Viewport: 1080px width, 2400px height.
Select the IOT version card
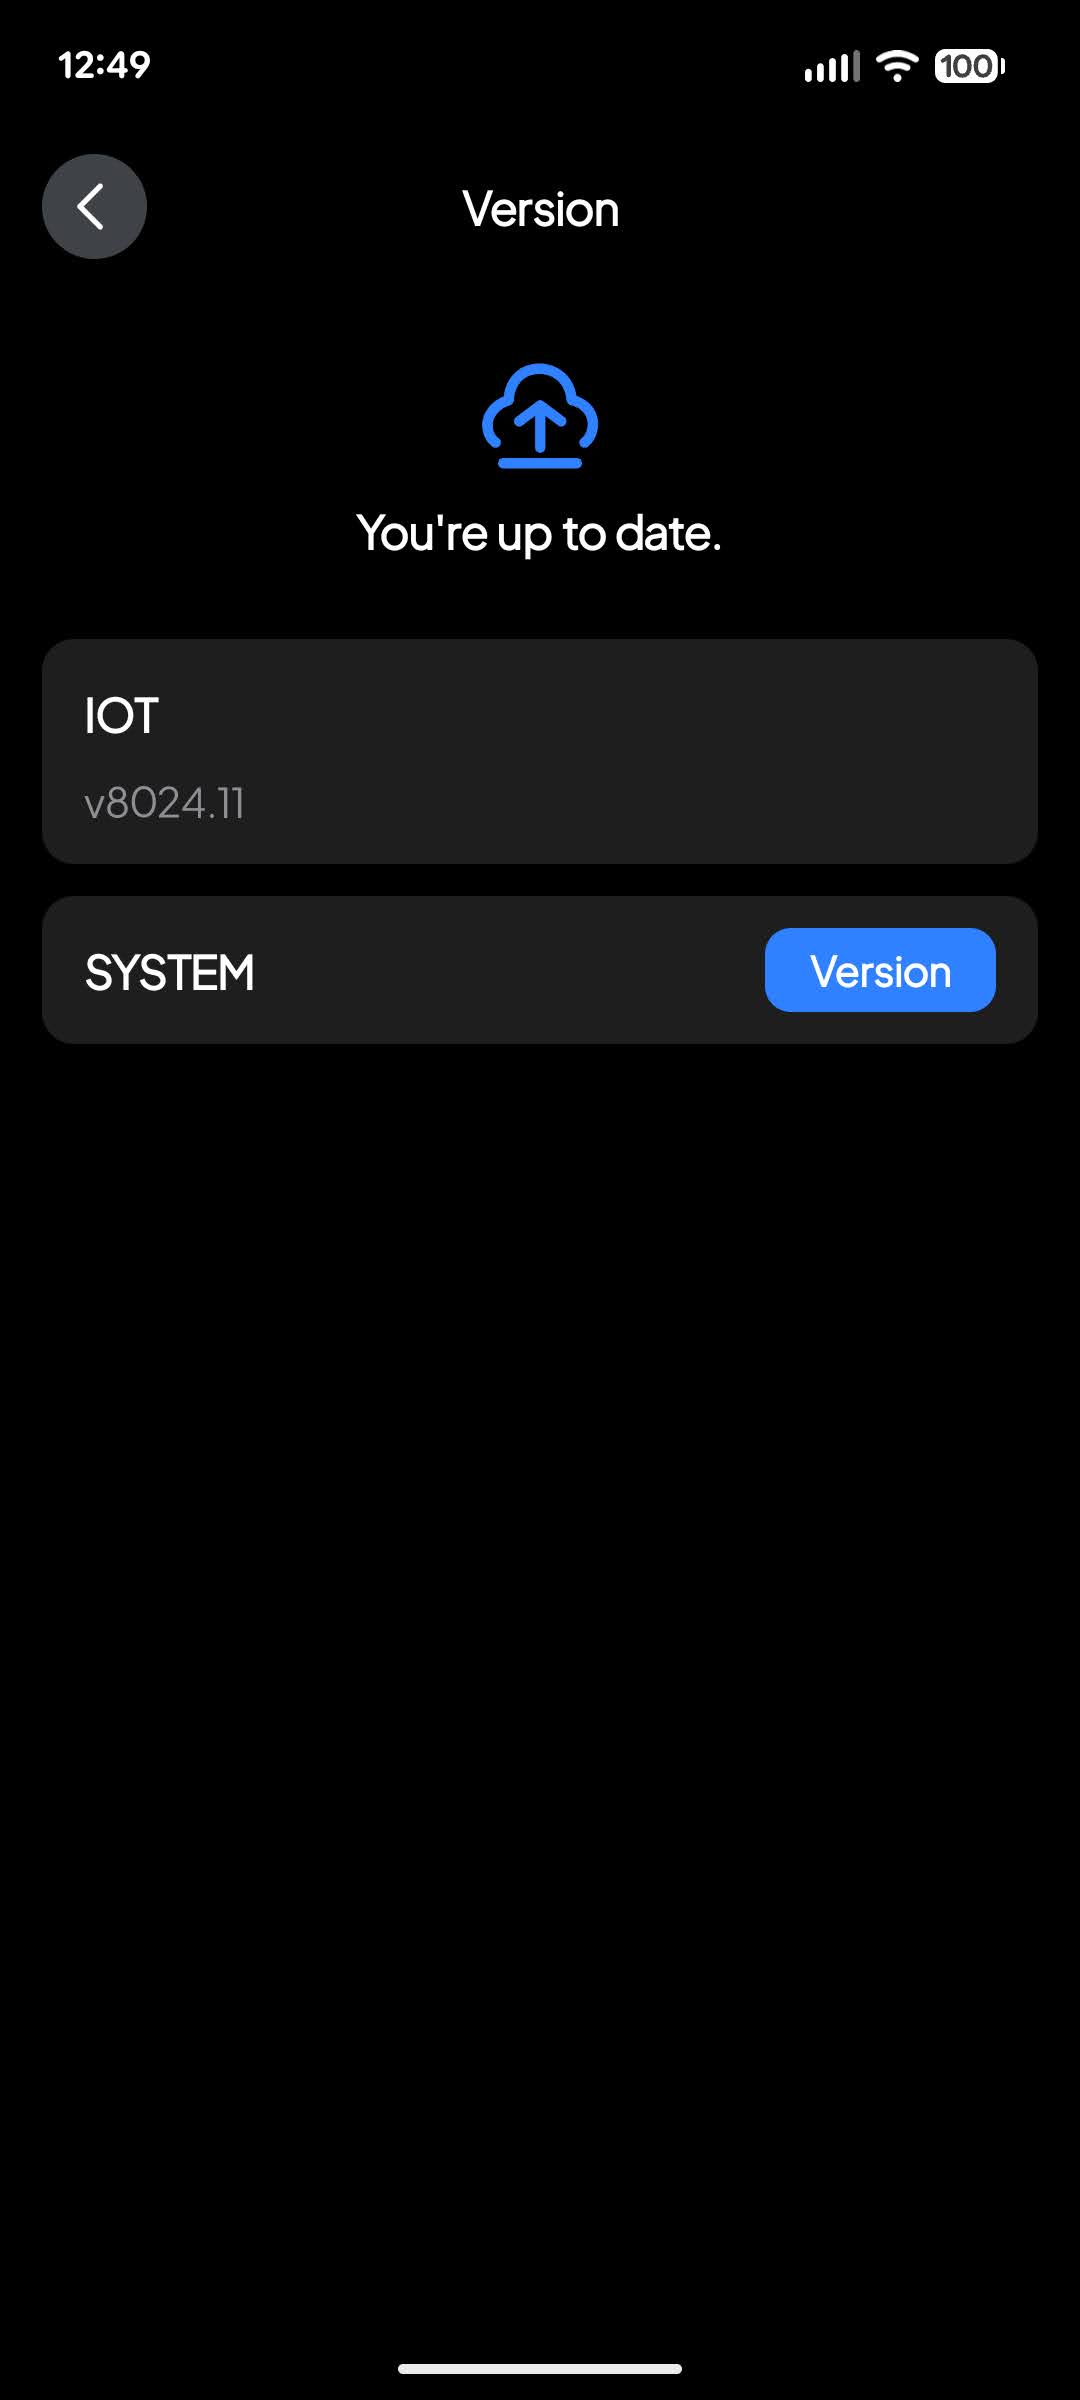point(540,752)
